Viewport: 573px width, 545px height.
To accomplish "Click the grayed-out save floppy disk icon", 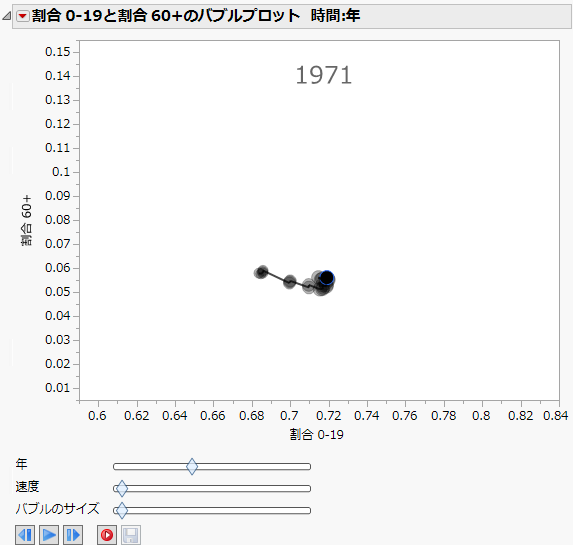I will (x=130, y=535).
